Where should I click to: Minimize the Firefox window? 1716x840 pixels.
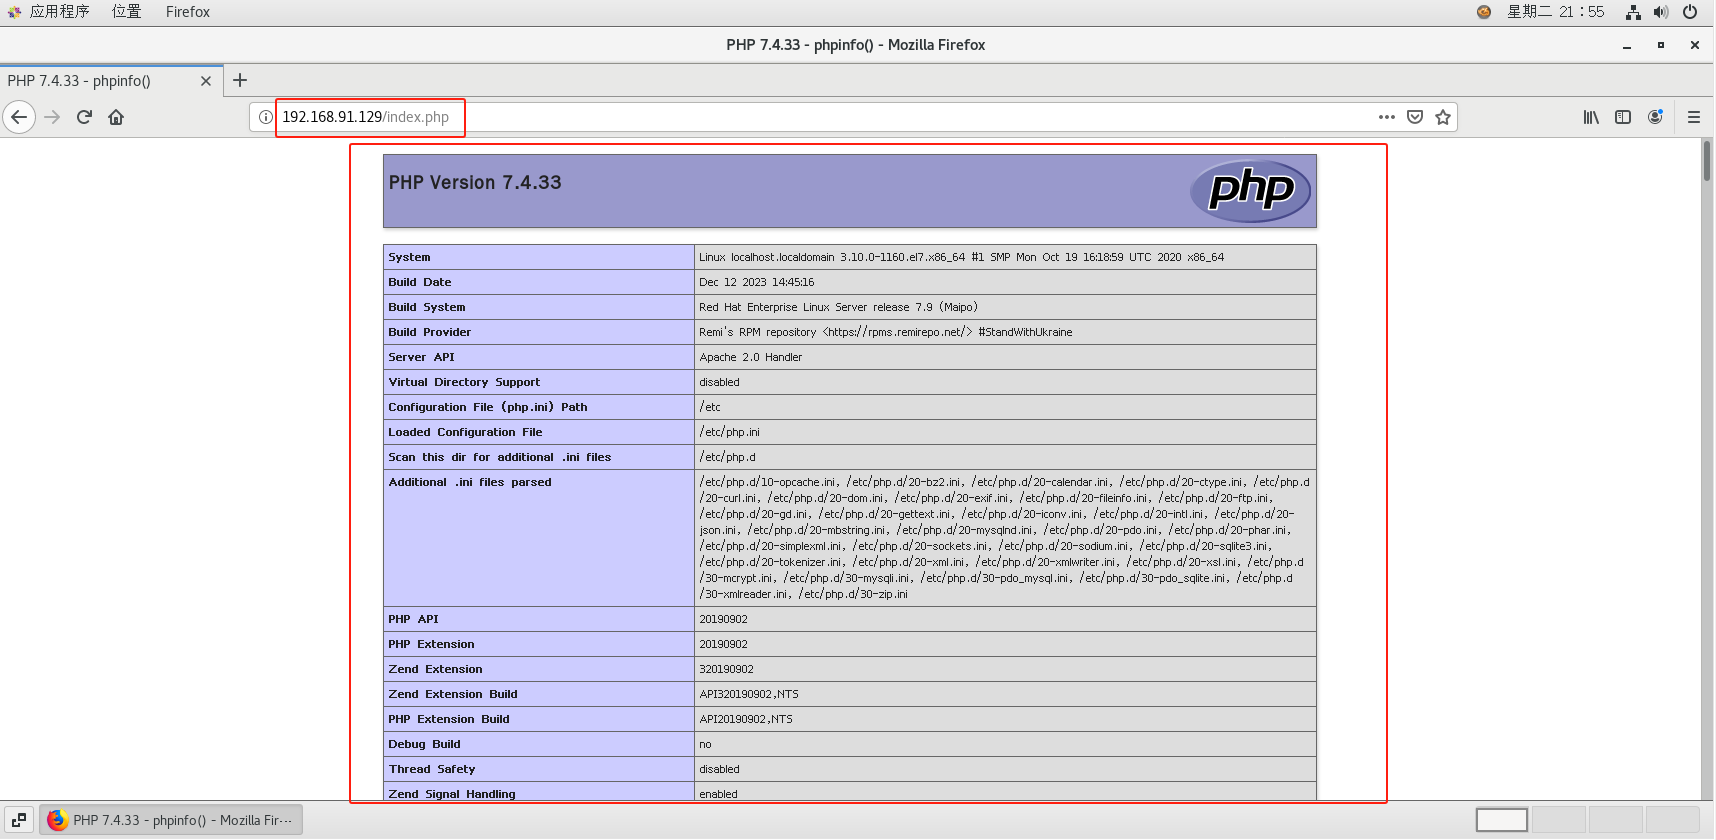tap(1627, 45)
